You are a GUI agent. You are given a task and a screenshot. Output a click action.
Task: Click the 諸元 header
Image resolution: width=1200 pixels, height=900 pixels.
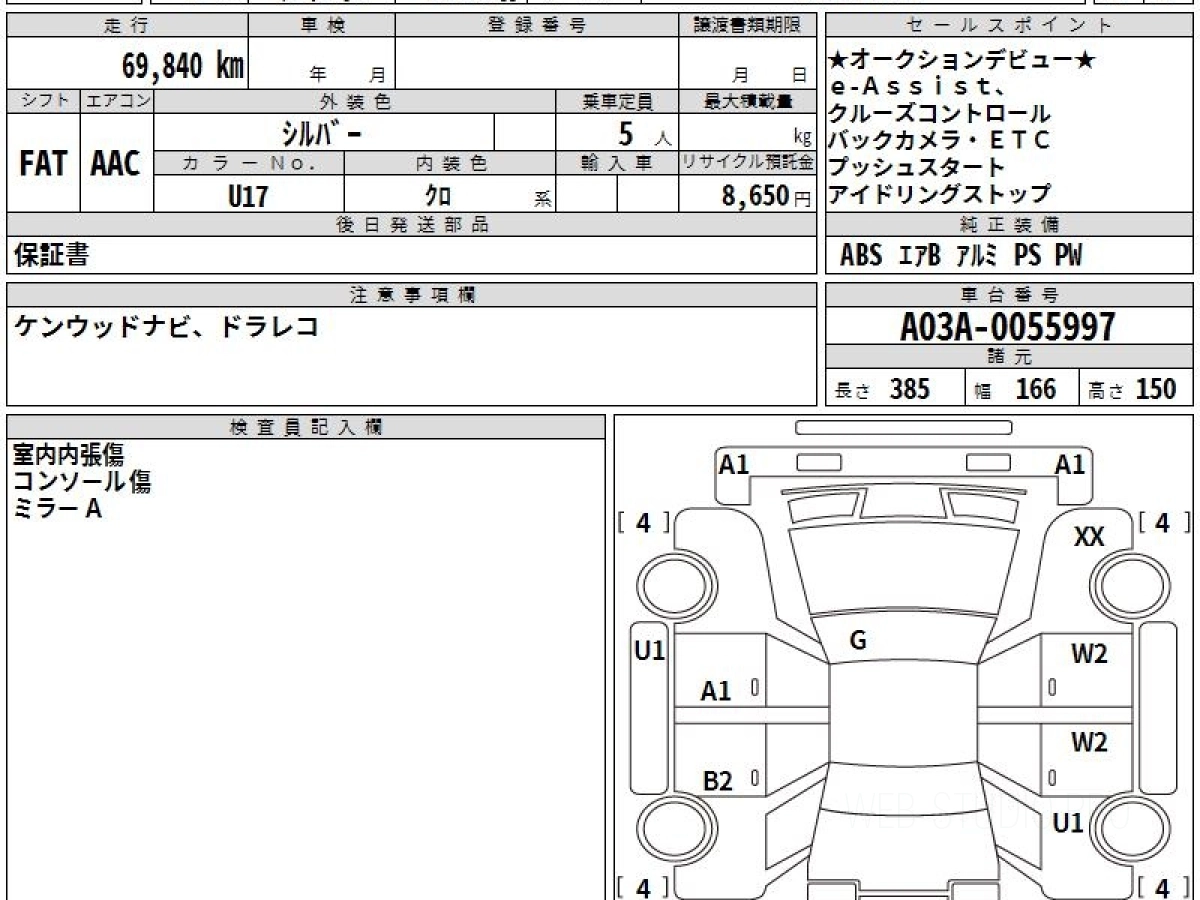coord(1010,357)
